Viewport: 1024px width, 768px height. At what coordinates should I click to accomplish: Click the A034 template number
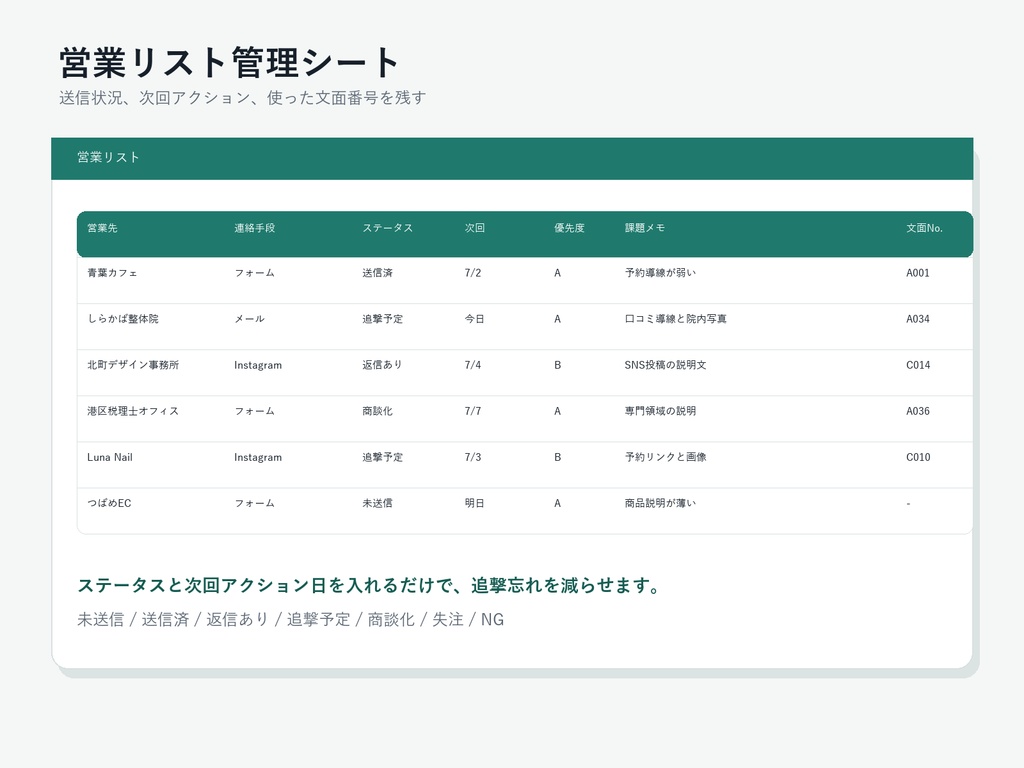coord(918,319)
